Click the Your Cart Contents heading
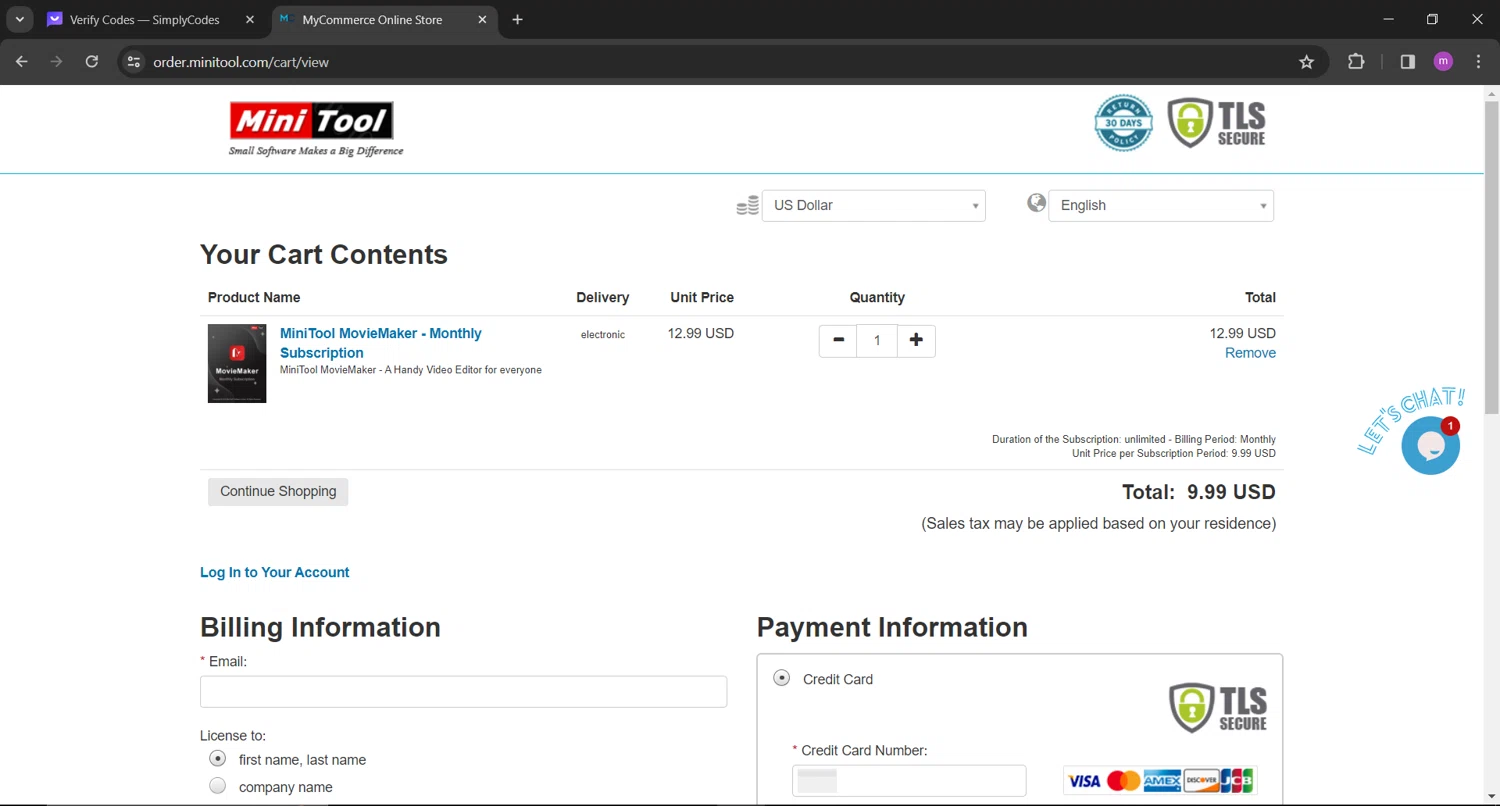 click(x=324, y=254)
